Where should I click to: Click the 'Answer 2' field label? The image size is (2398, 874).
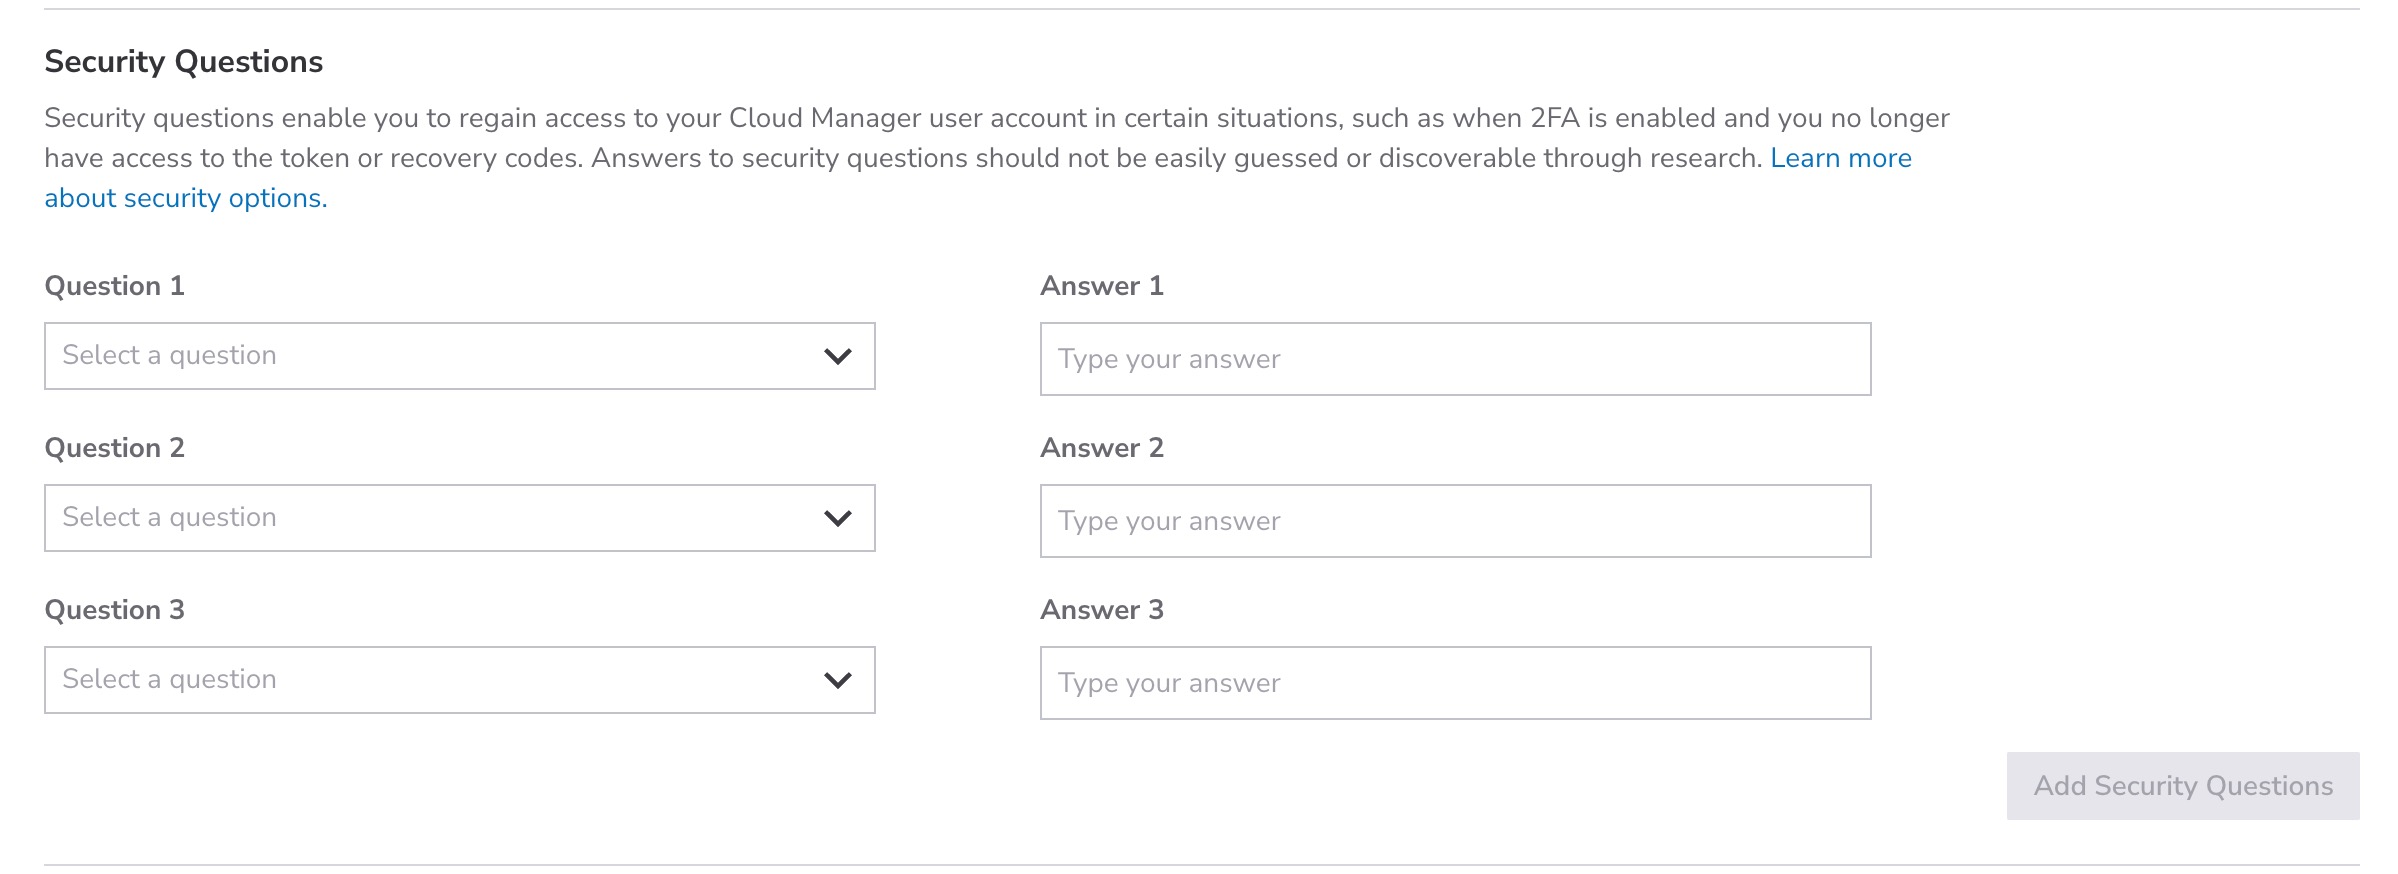pos(1102,448)
